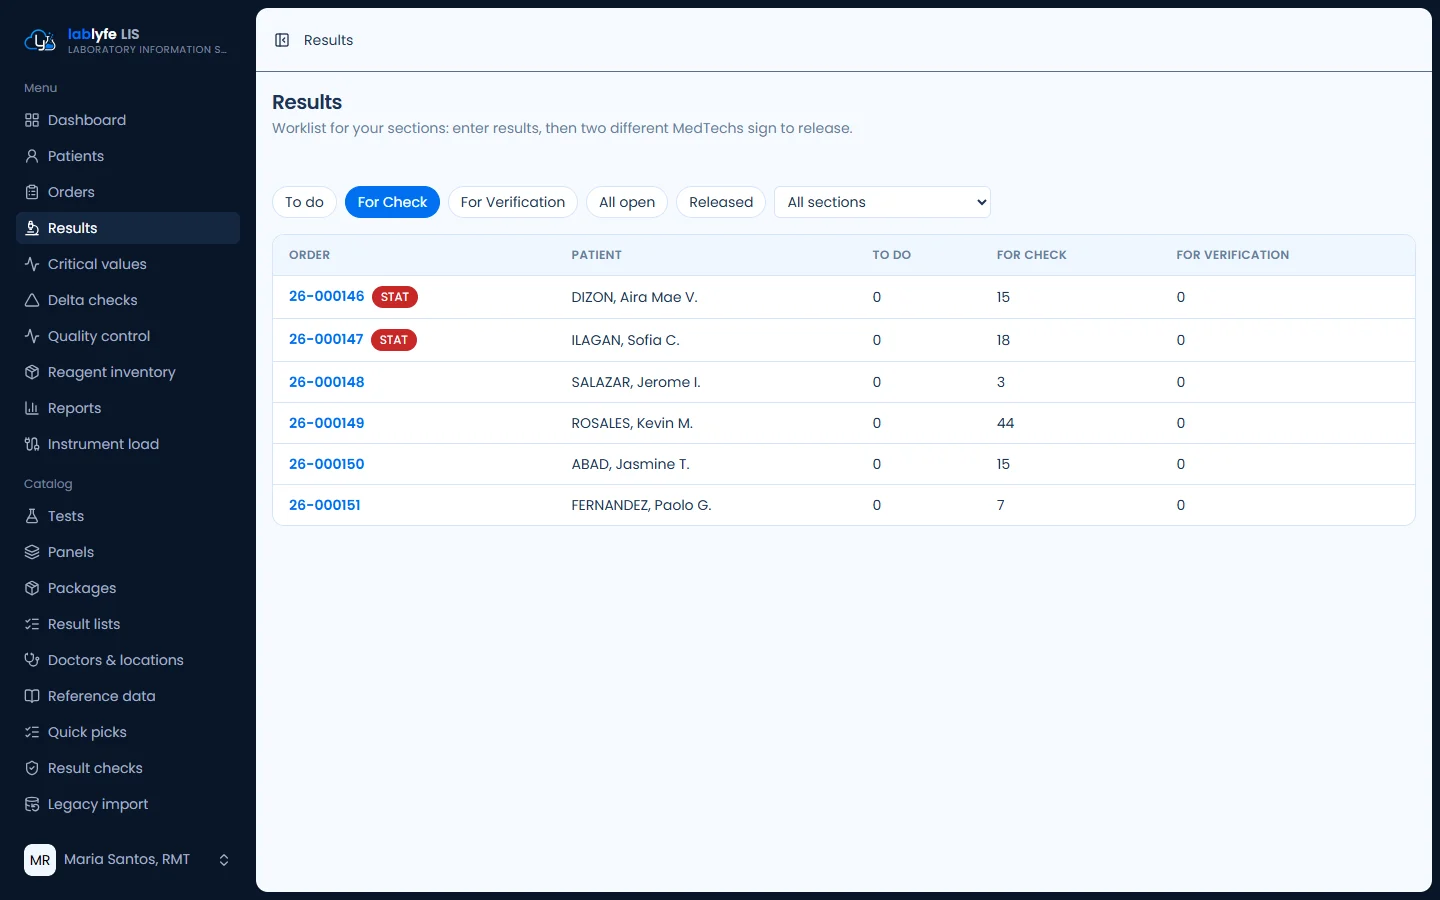The height and width of the screenshot is (900, 1440).
Task: Click the STAT badge on order 26-000147
Action: pyautogui.click(x=394, y=340)
